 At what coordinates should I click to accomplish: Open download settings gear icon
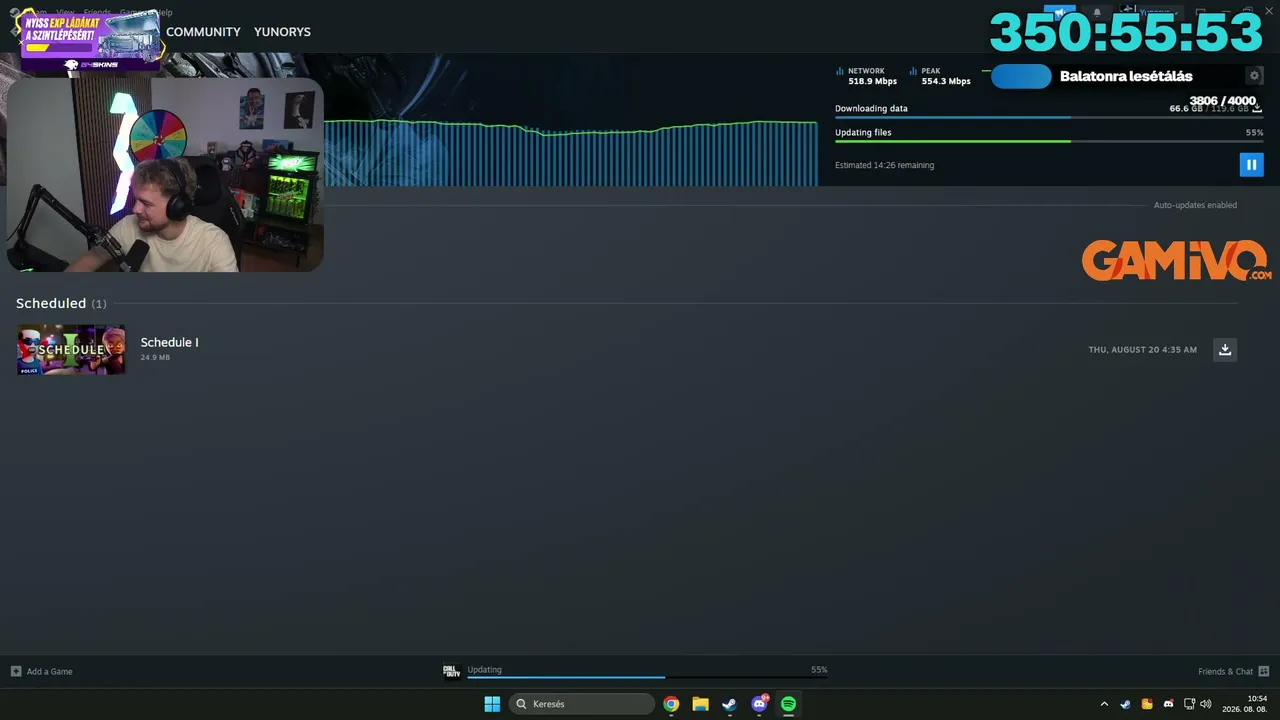click(x=1255, y=76)
